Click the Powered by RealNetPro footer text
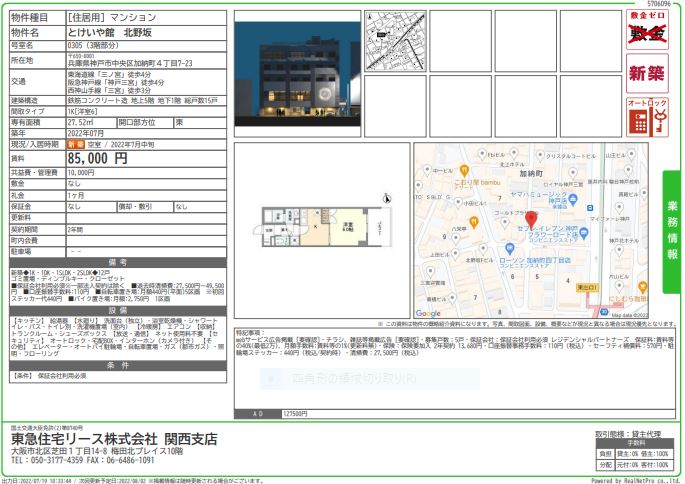The width and height of the screenshot is (686, 484). point(635,480)
